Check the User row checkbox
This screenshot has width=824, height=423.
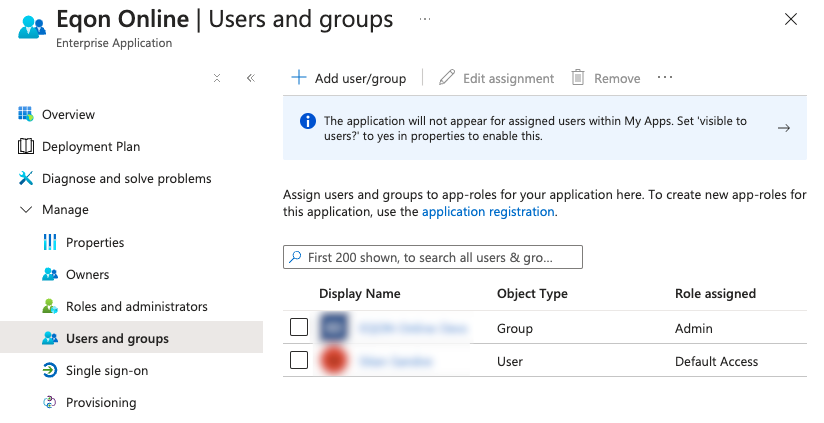[x=299, y=360]
